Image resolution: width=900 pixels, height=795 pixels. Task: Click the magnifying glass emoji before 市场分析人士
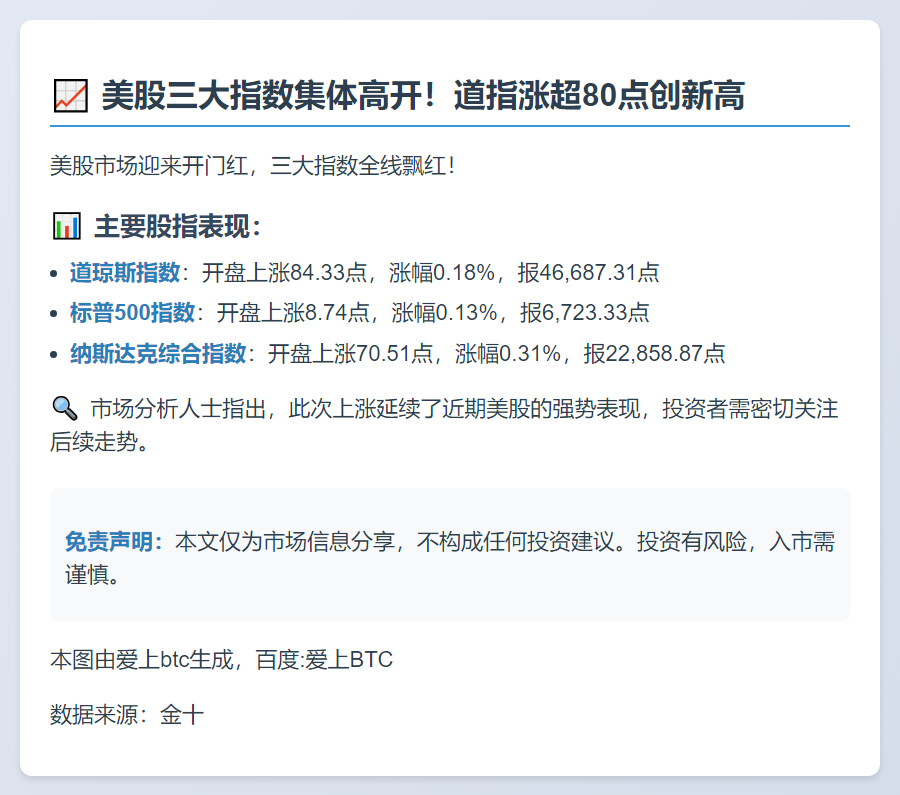click(x=64, y=409)
